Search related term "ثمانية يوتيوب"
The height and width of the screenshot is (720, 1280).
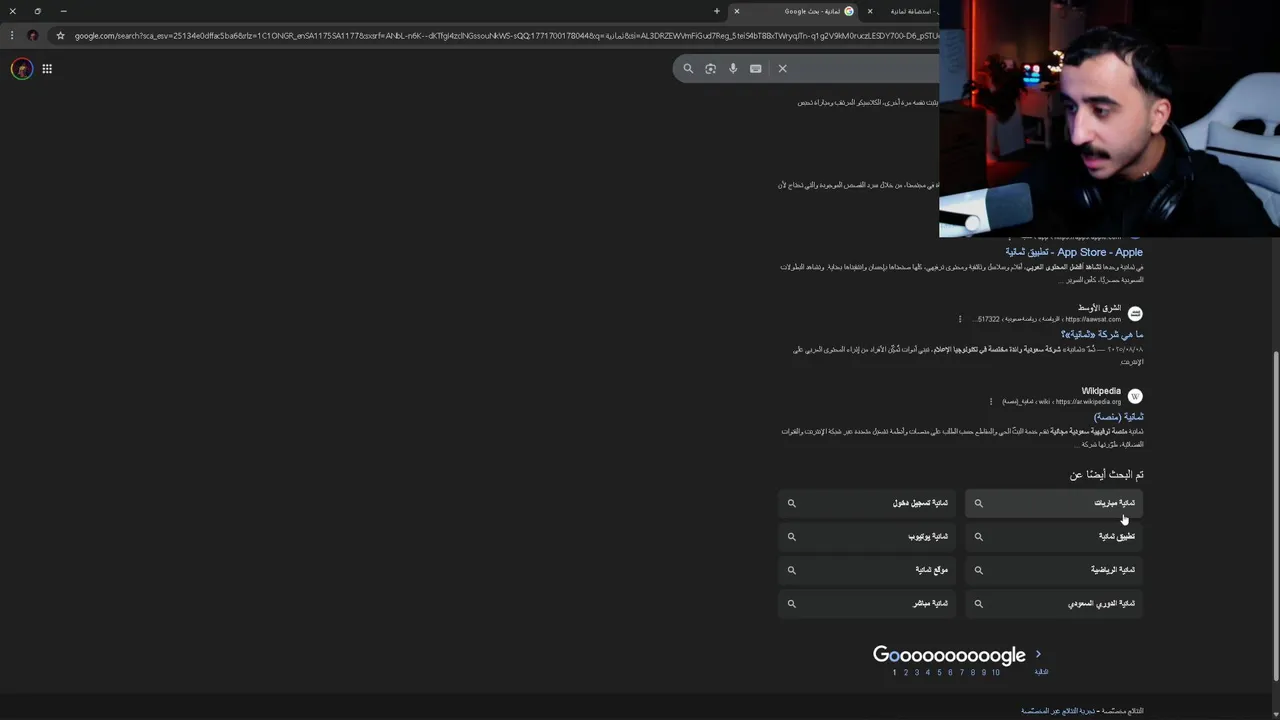tap(867, 536)
